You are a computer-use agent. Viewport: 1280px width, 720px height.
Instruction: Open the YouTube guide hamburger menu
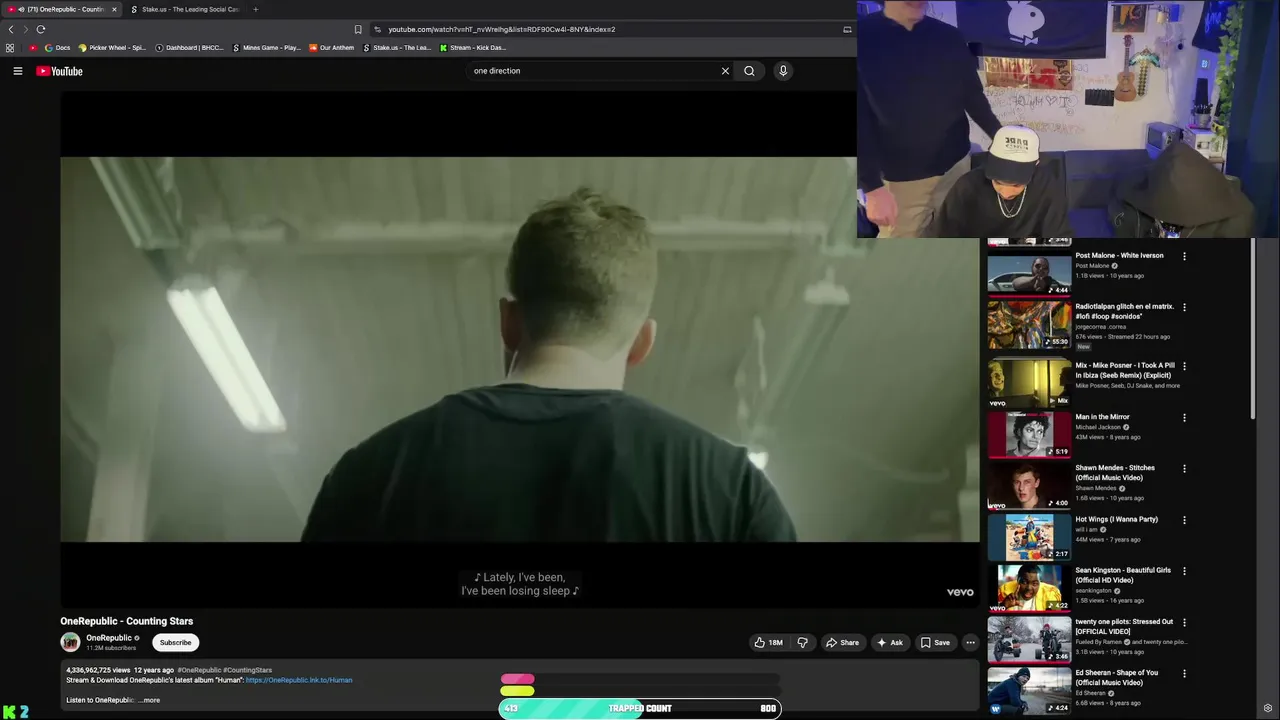tap(17, 71)
